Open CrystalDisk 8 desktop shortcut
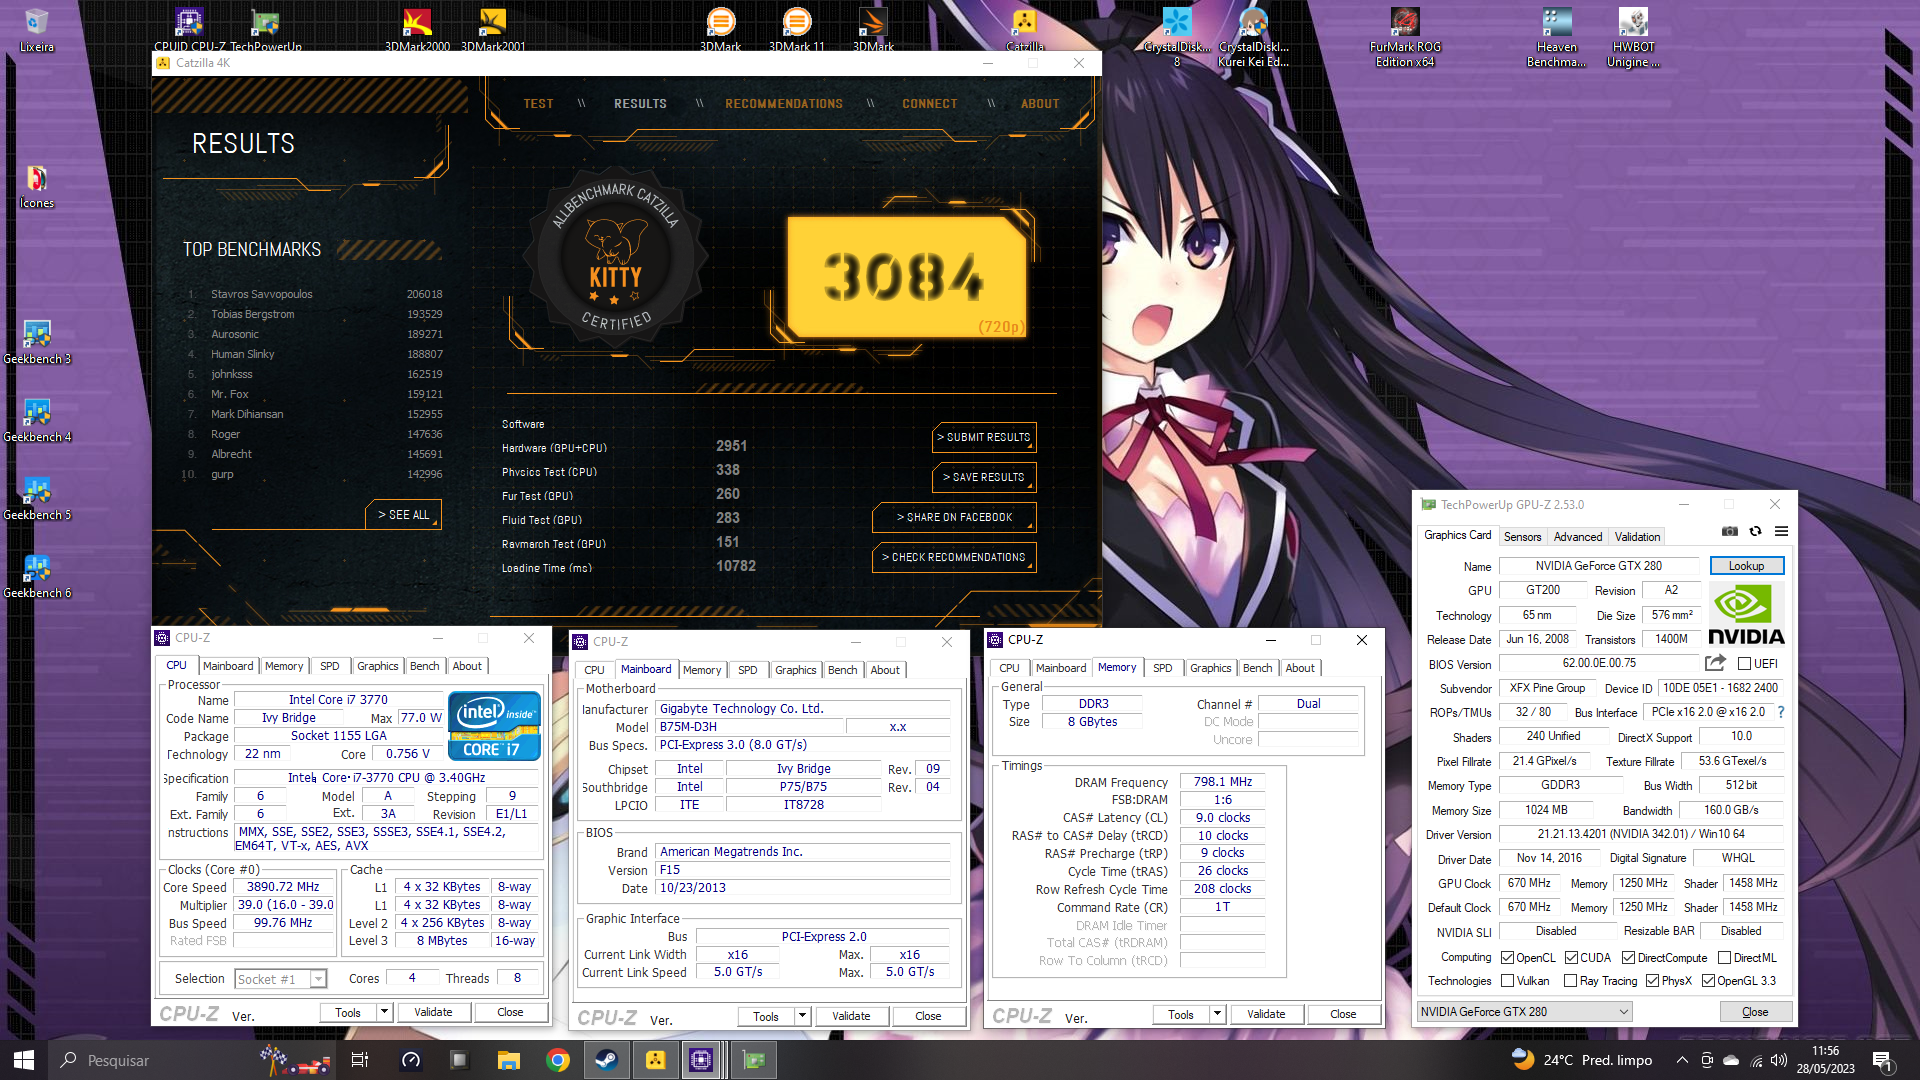The image size is (1920, 1080). (x=1177, y=37)
